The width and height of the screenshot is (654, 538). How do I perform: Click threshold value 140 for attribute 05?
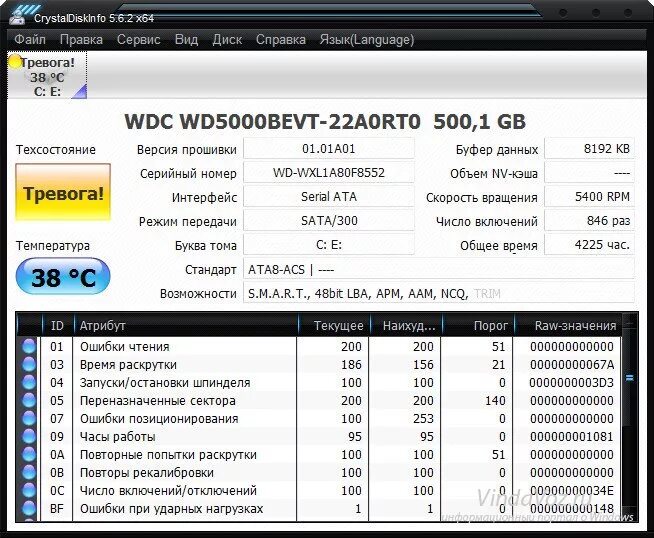pyautogui.click(x=495, y=400)
